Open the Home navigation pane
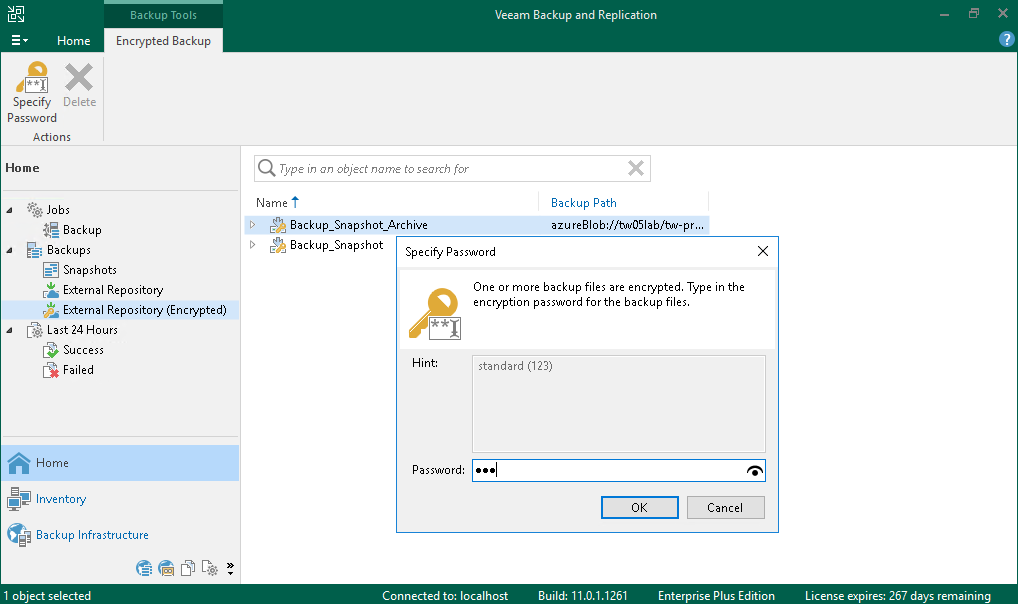This screenshot has height=604, width=1018. tap(121, 463)
